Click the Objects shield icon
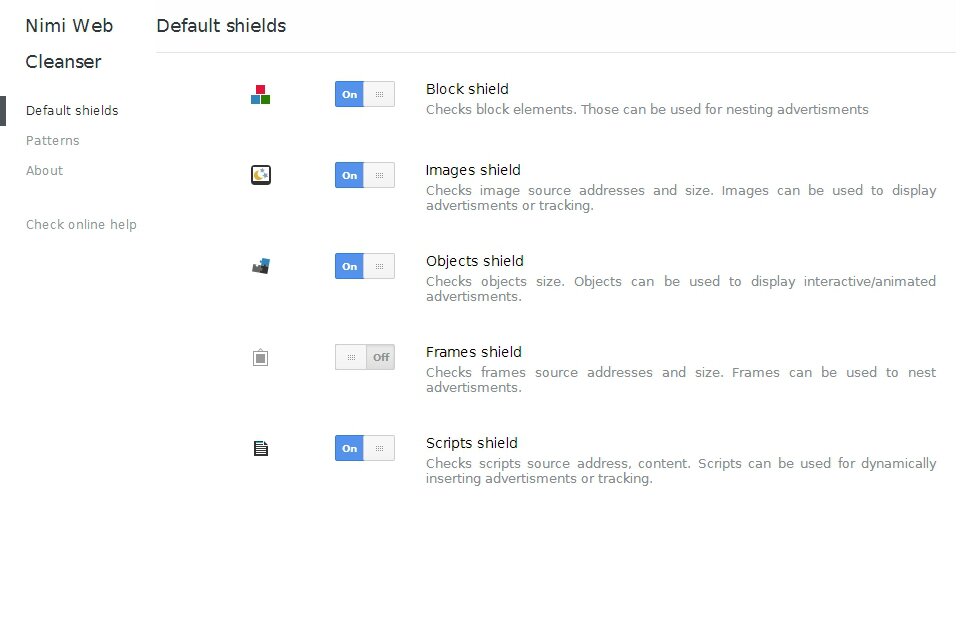 coord(260,266)
